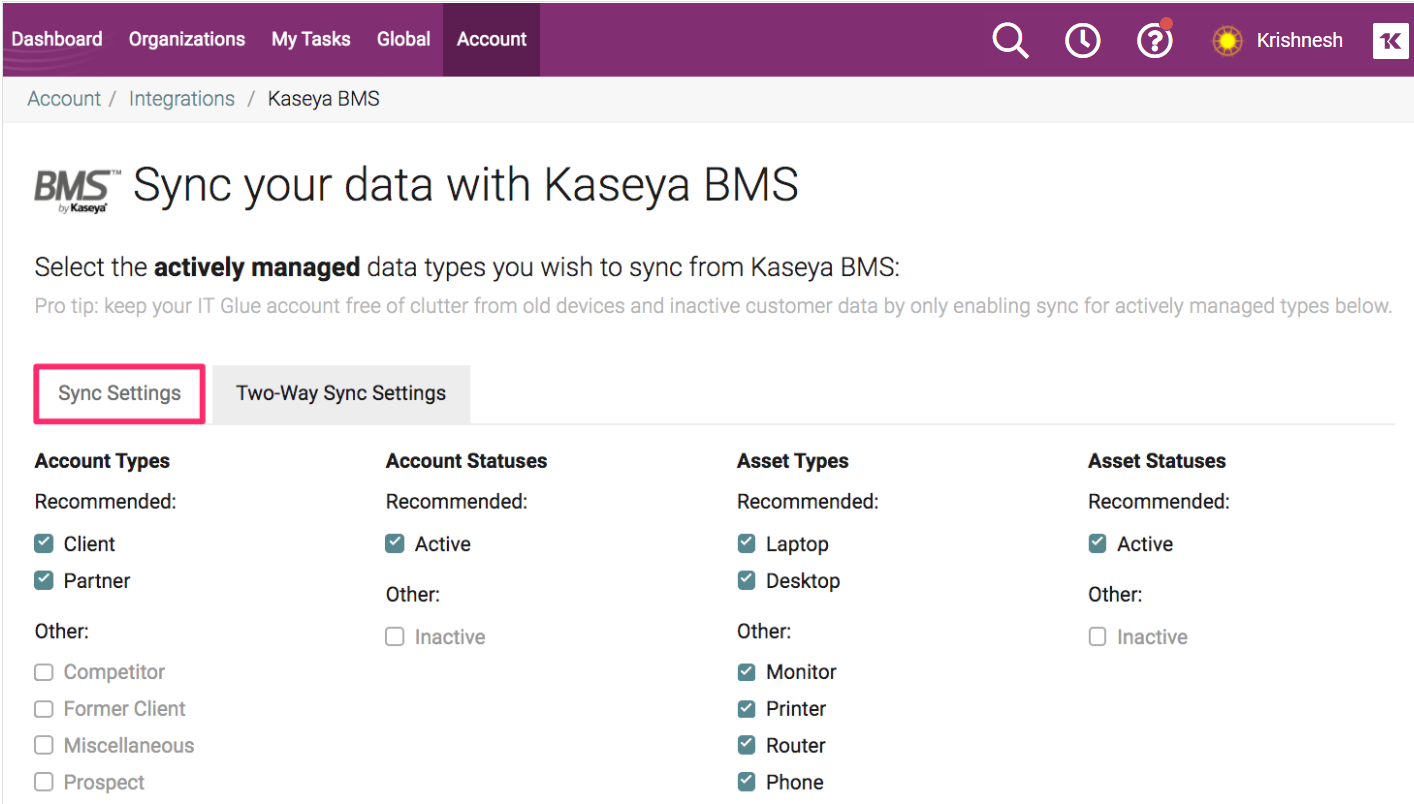Click the Account Types column heading
Screen dimensions: 1414x804
(102, 461)
